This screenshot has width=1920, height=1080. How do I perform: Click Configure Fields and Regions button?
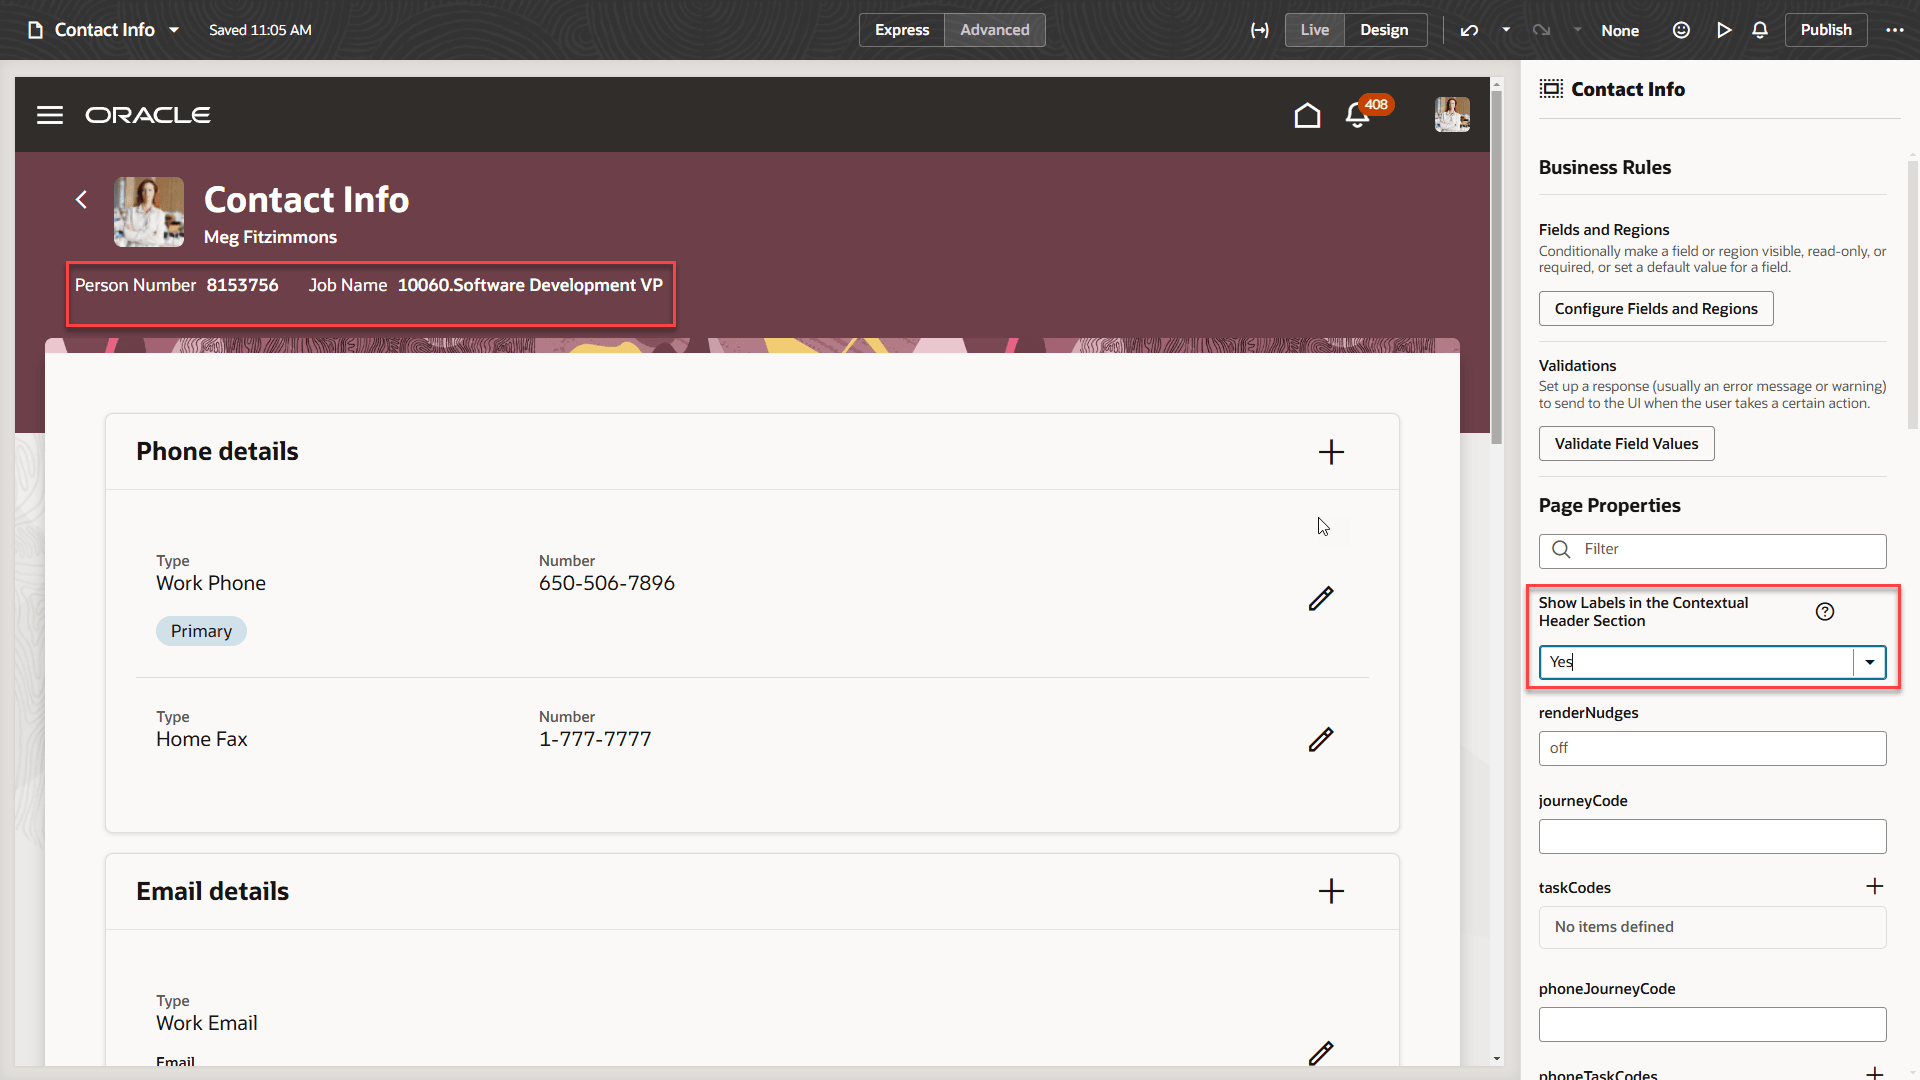point(1656,309)
